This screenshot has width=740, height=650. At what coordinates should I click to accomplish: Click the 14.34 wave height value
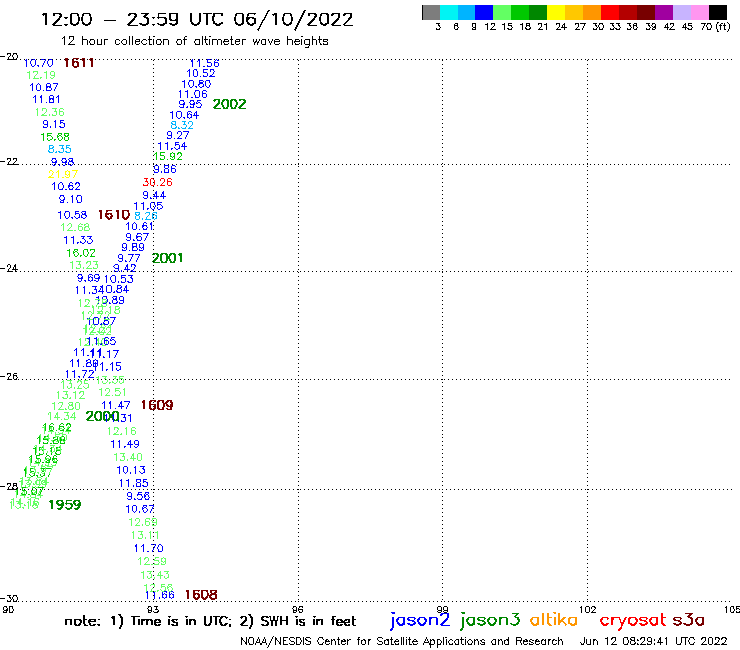click(x=62, y=416)
